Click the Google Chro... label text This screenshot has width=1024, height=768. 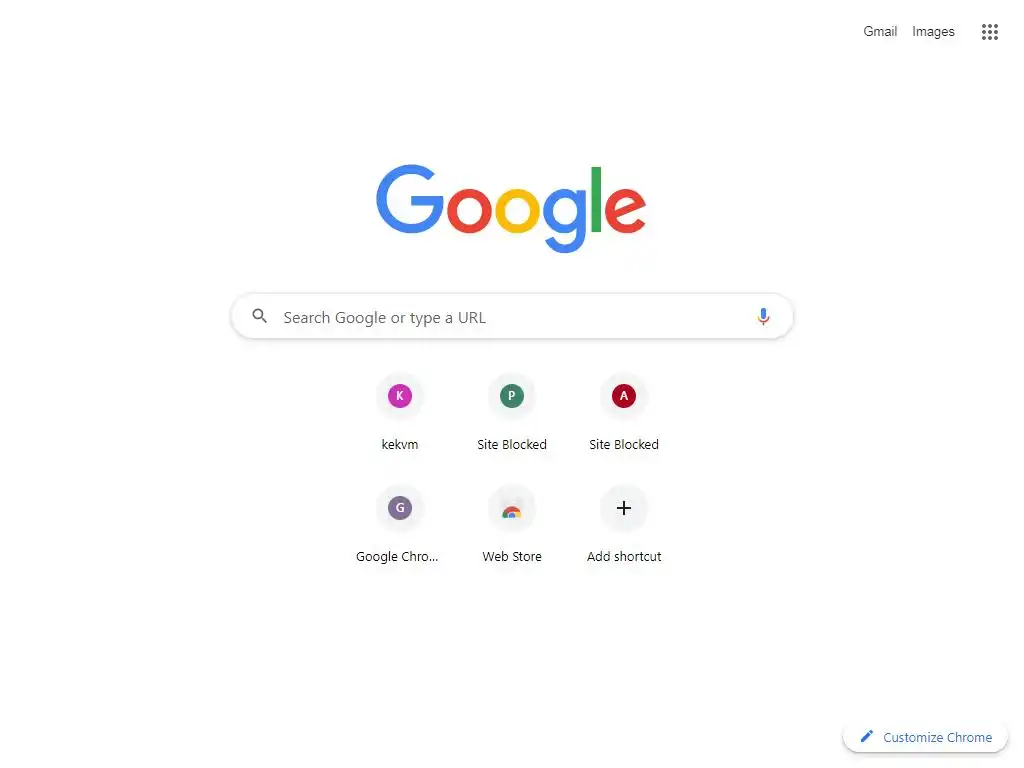point(397,556)
